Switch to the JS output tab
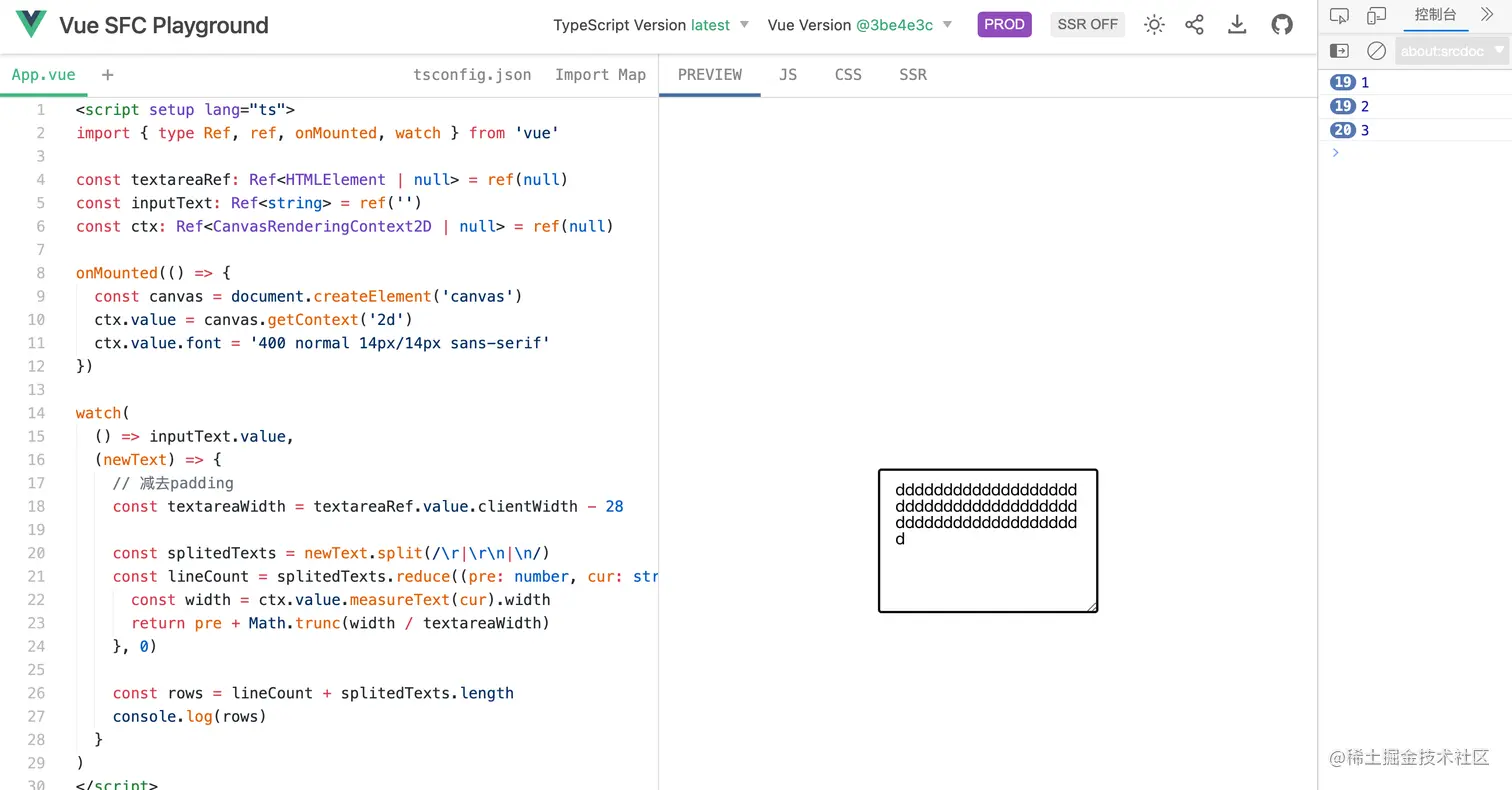Viewport: 1512px width, 790px height. click(x=788, y=75)
